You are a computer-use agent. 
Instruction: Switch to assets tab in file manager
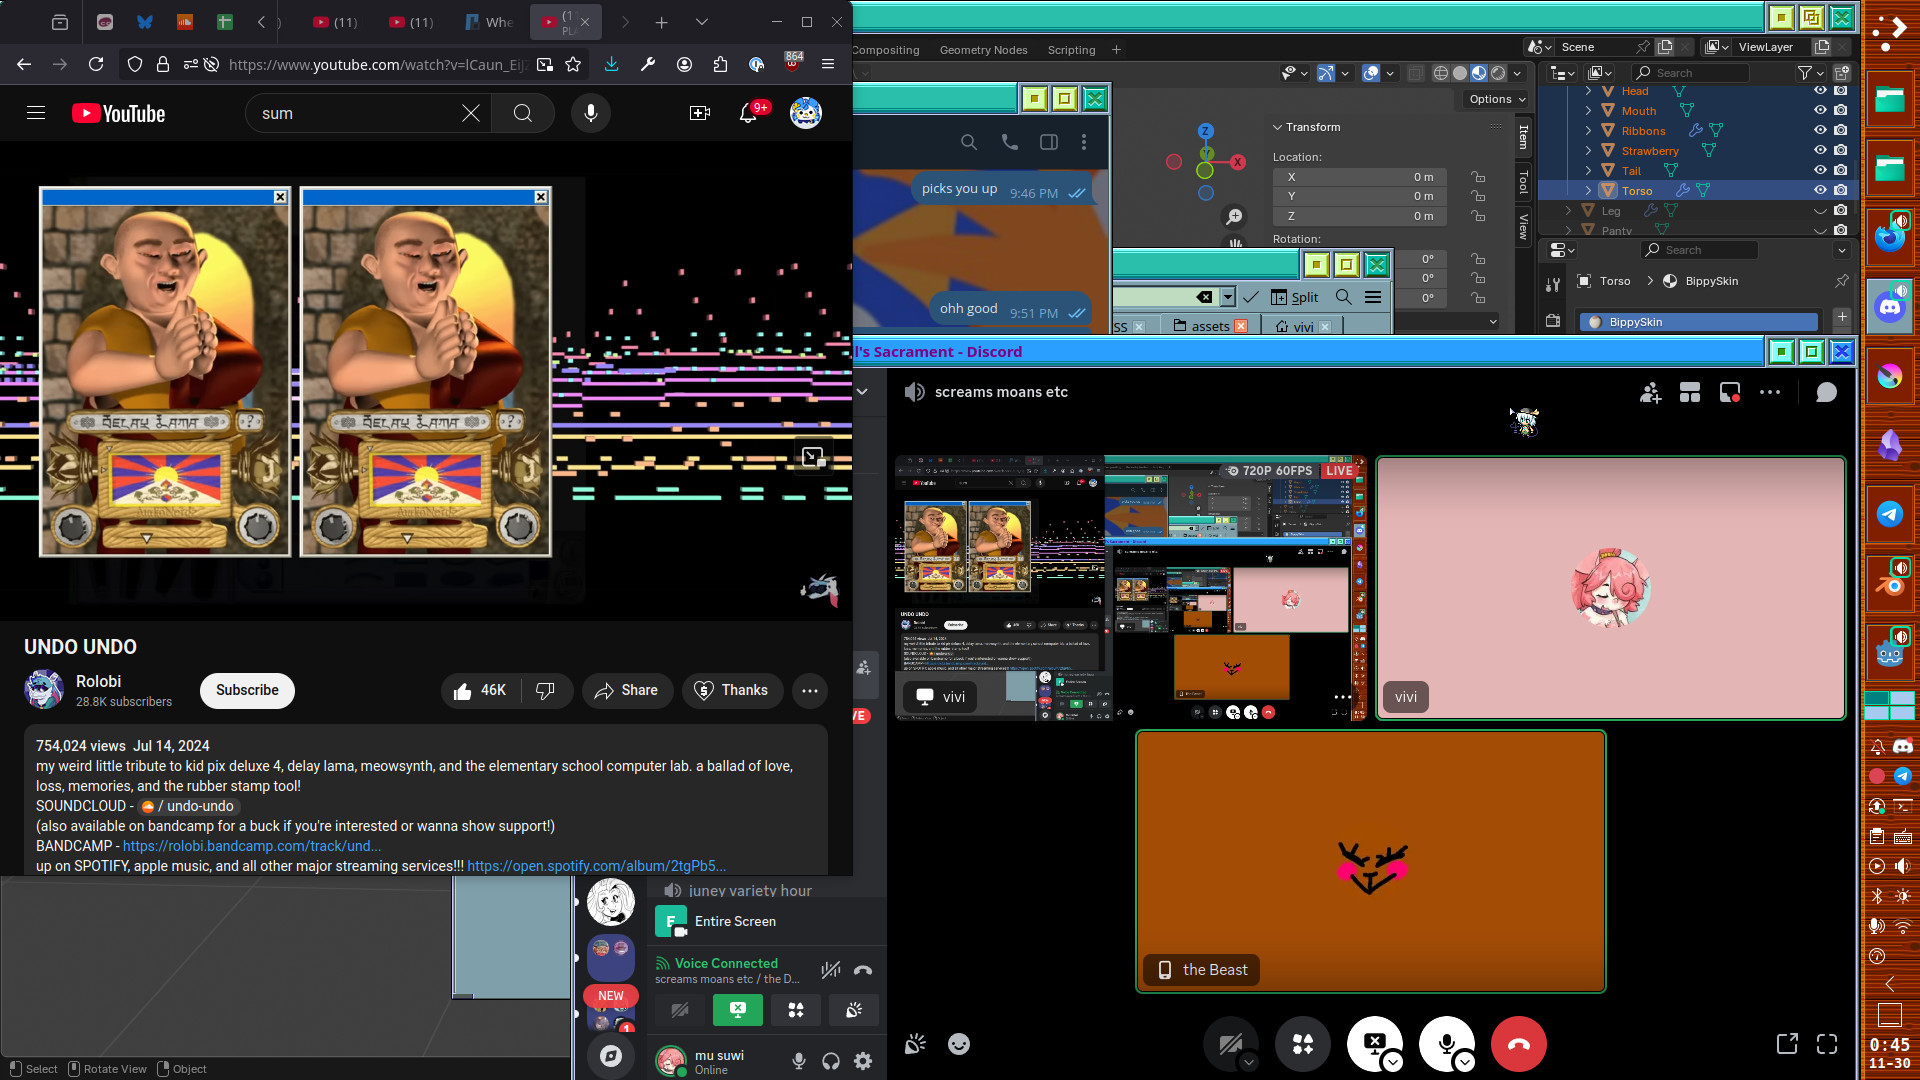click(x=1210, y=326)
